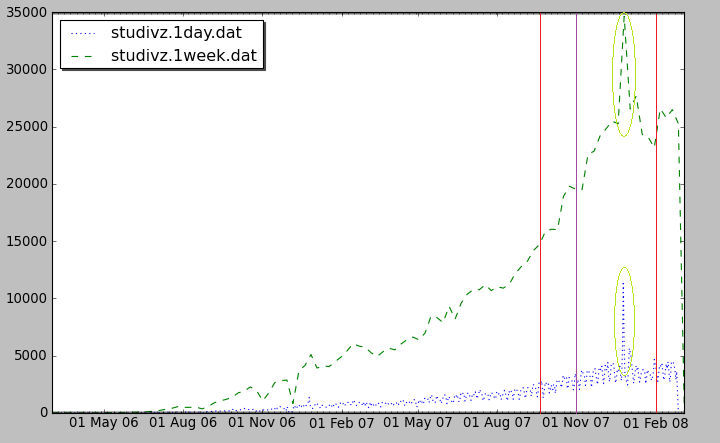
Task: Select the 01 Feb 07 x-axis label
Action: (342, 423)
